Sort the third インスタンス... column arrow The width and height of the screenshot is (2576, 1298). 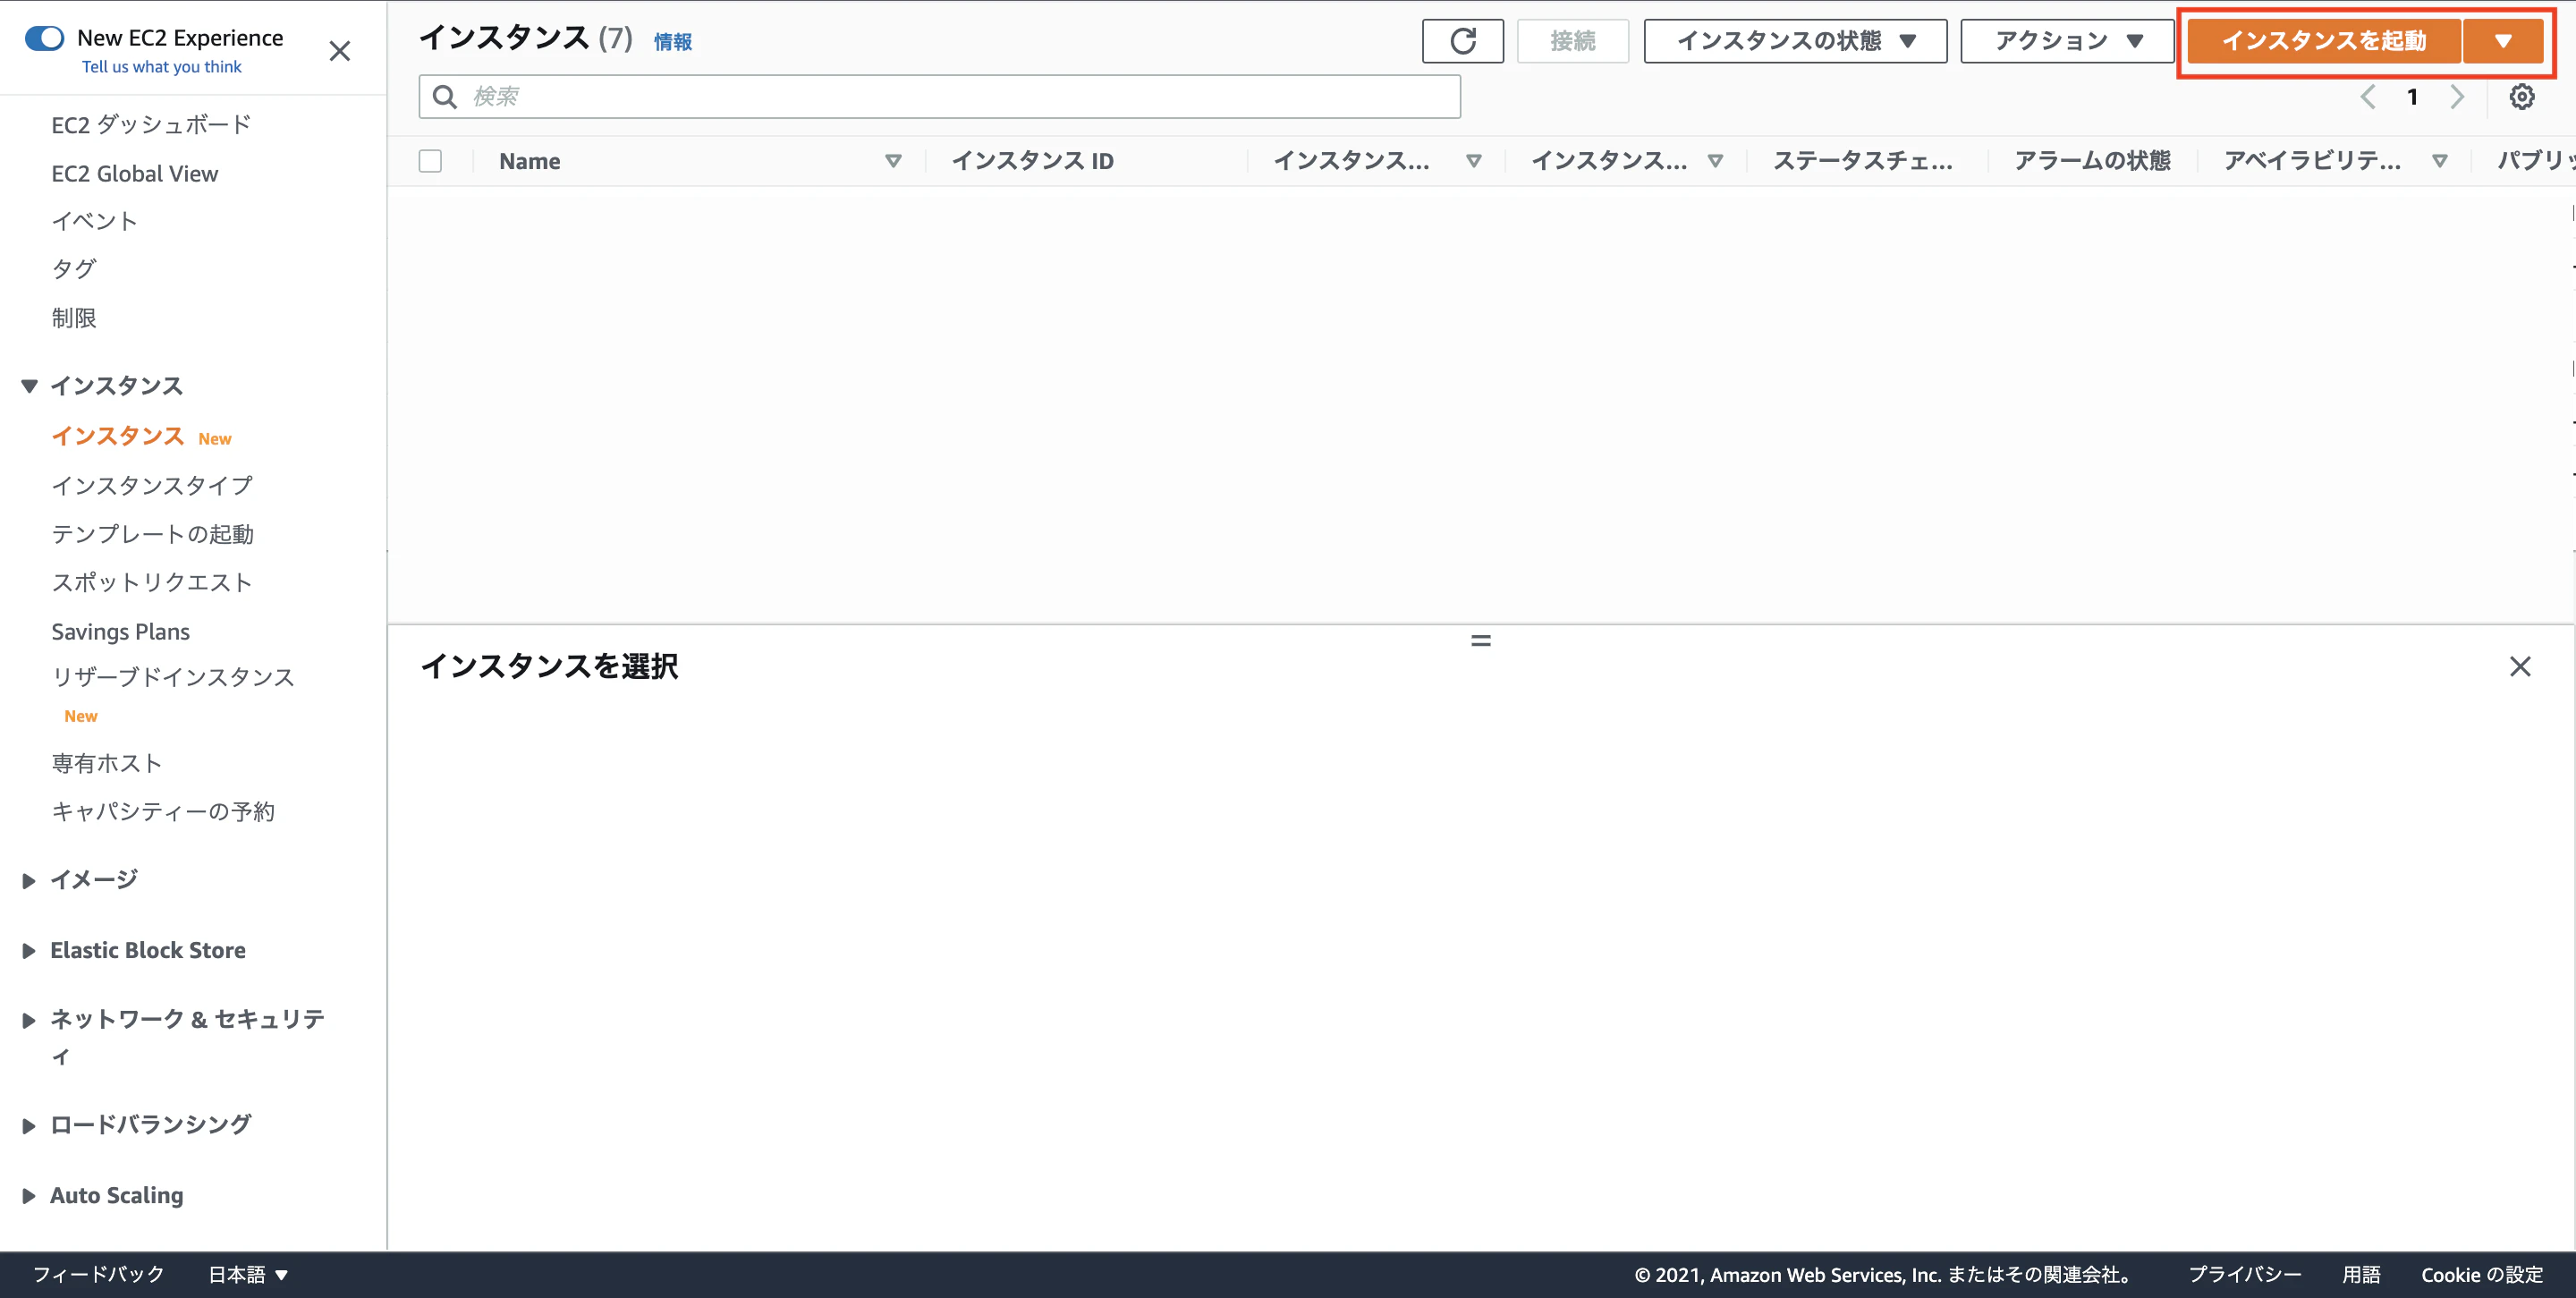point(1473,161)
